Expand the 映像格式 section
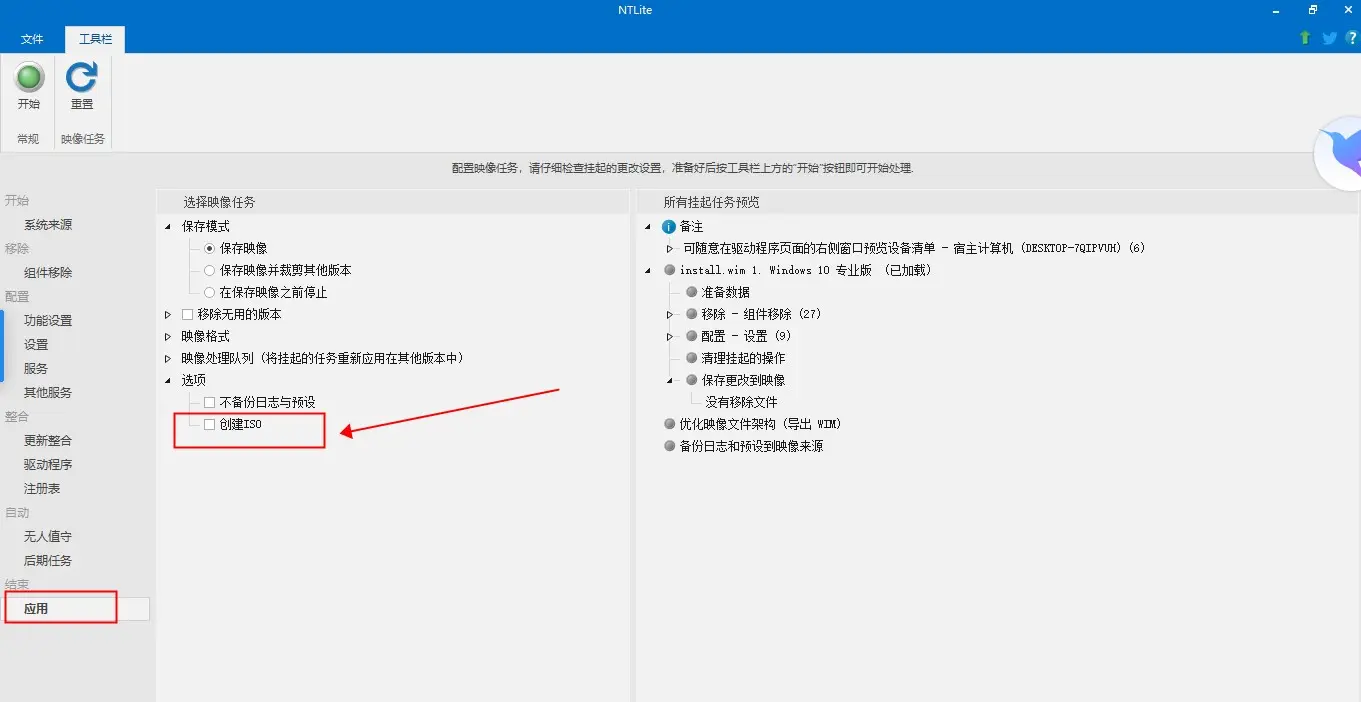The width and height of the screenshot is (1361, 702). point(168,336)
